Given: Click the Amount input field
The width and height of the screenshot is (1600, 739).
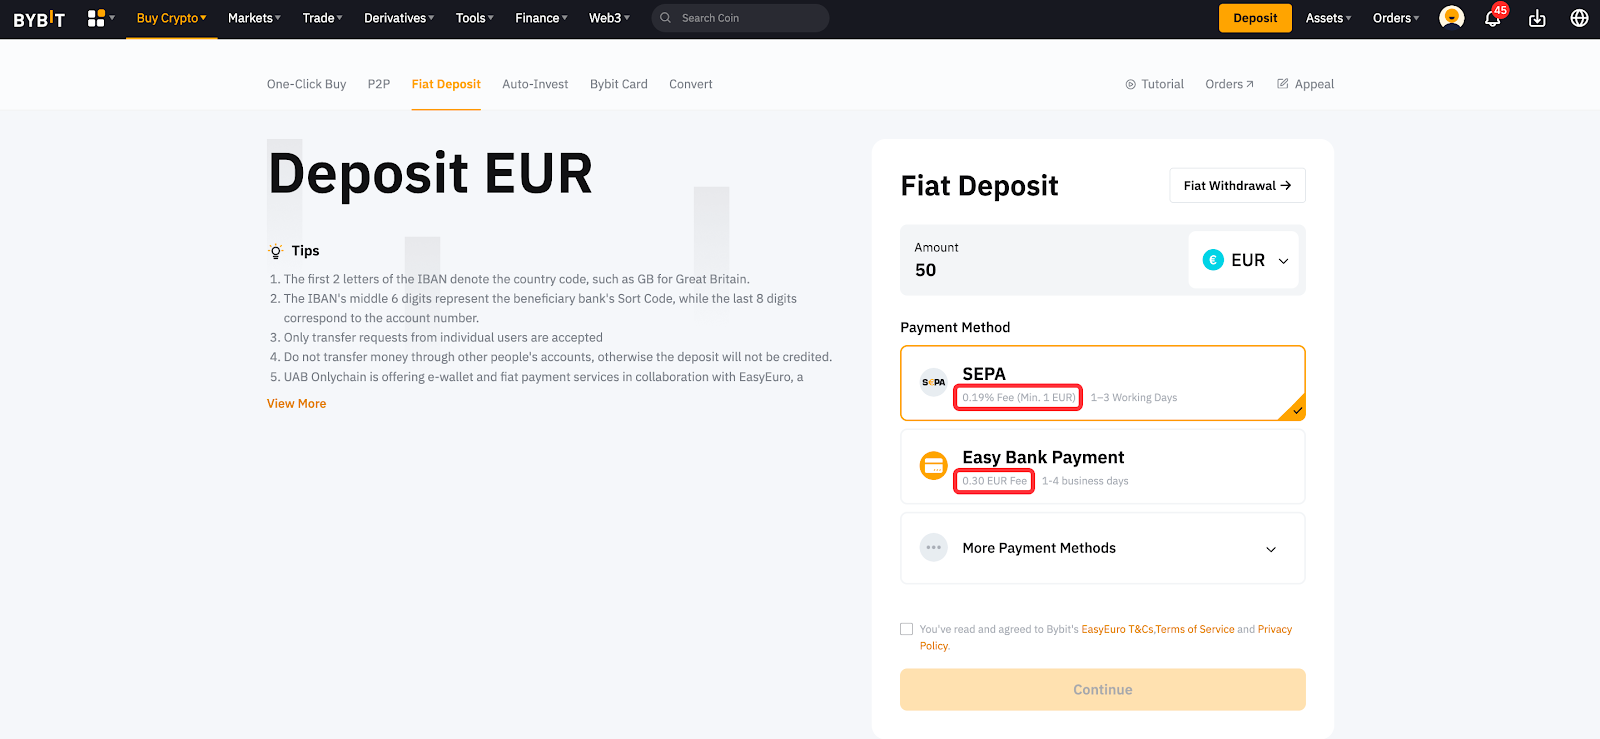Looking at the screenshot, I should (1040, 270).
